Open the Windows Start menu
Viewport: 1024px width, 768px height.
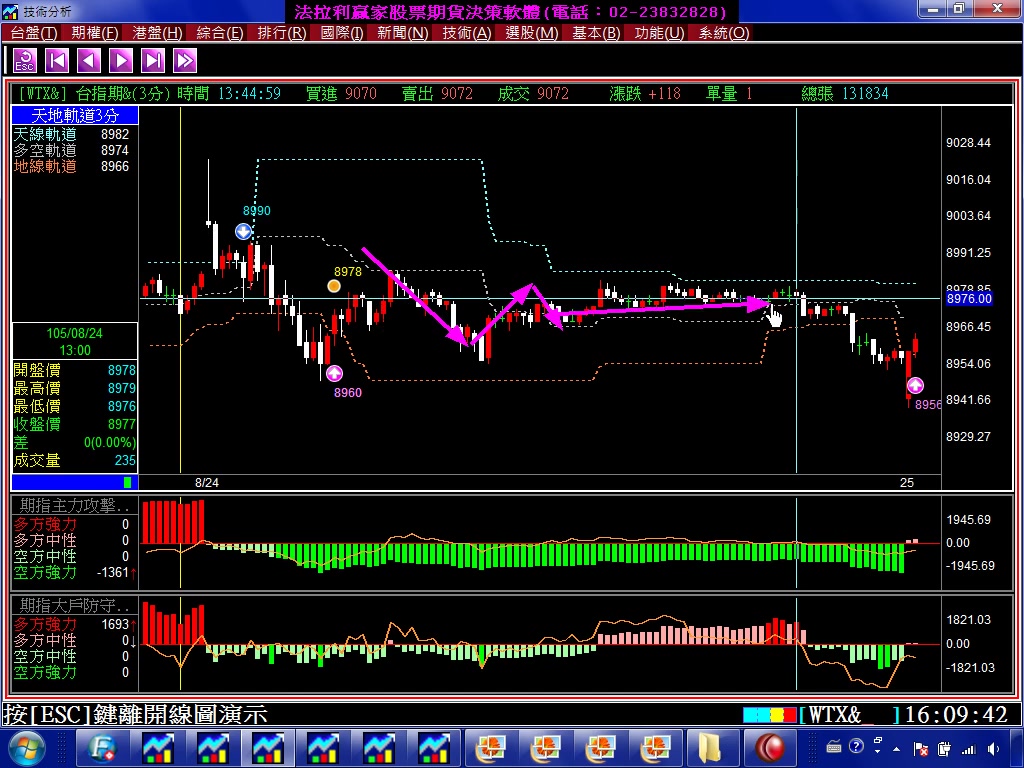[25, 747]
